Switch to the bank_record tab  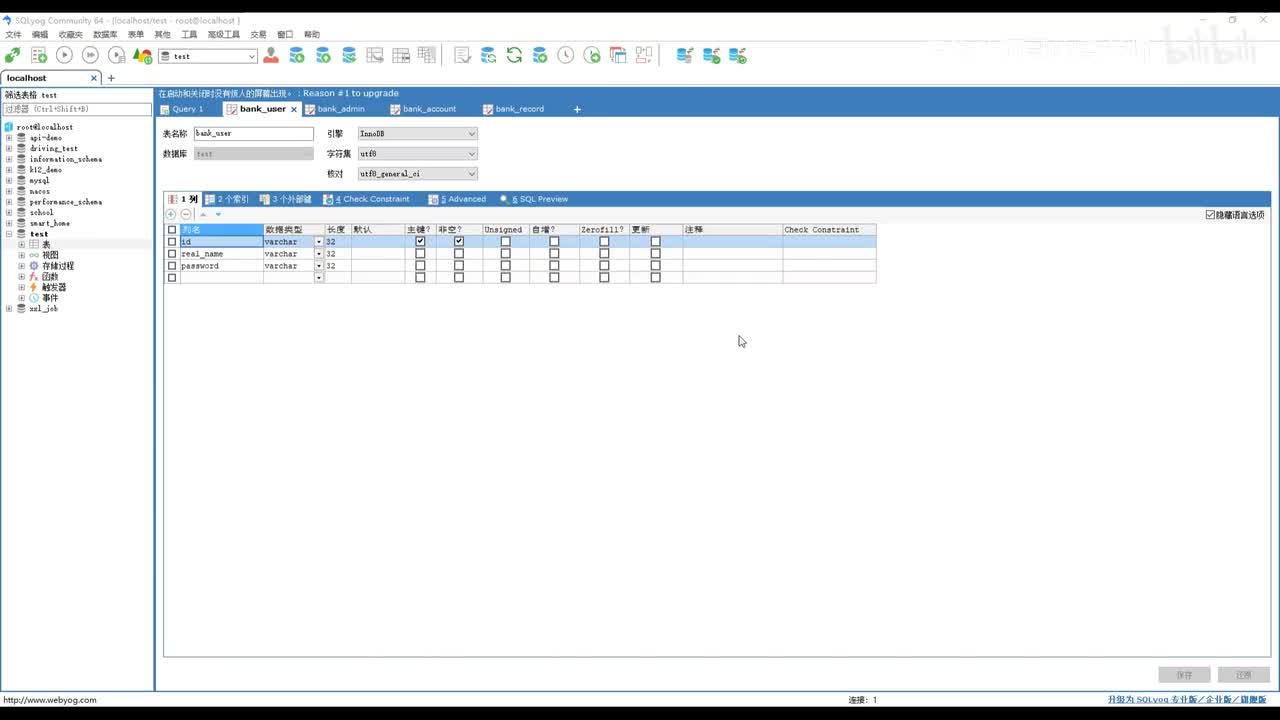coord(519,109)
